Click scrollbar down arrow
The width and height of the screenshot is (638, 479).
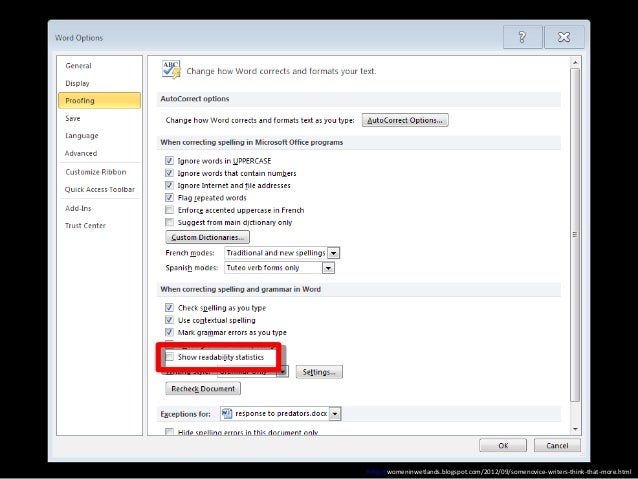tap(575, 429)
